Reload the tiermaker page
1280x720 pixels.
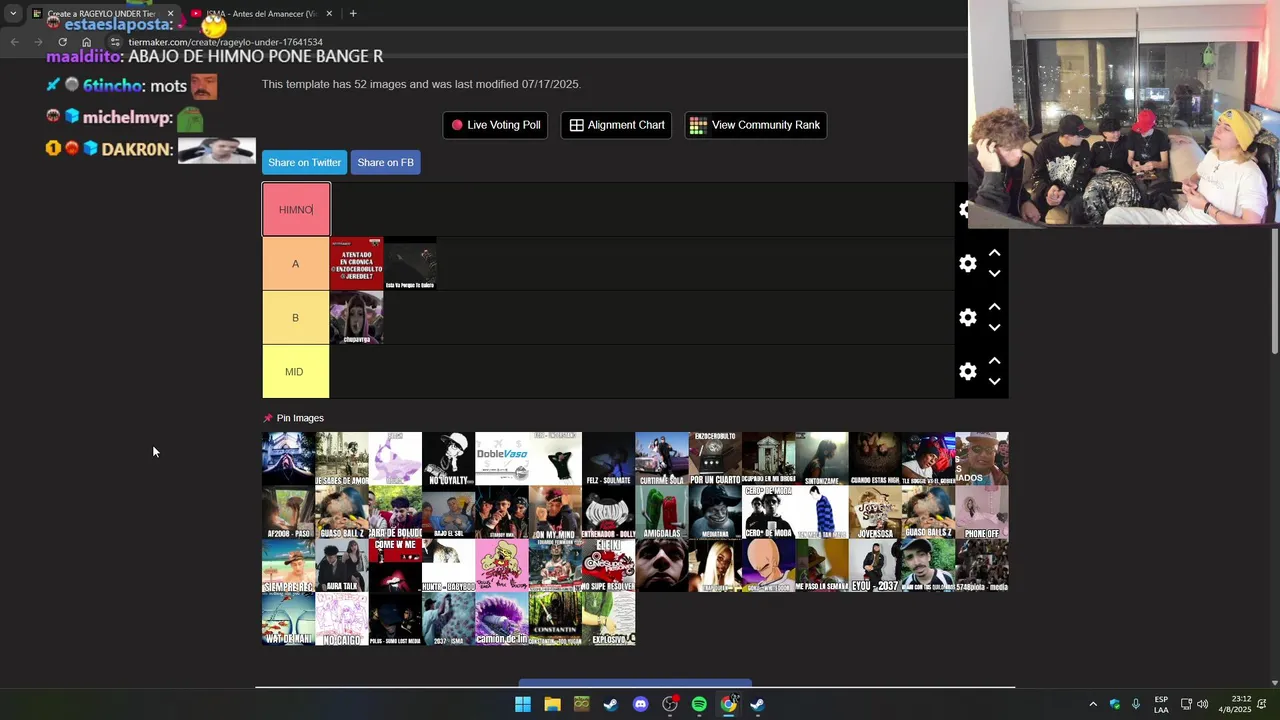click(x=62, y=42)
